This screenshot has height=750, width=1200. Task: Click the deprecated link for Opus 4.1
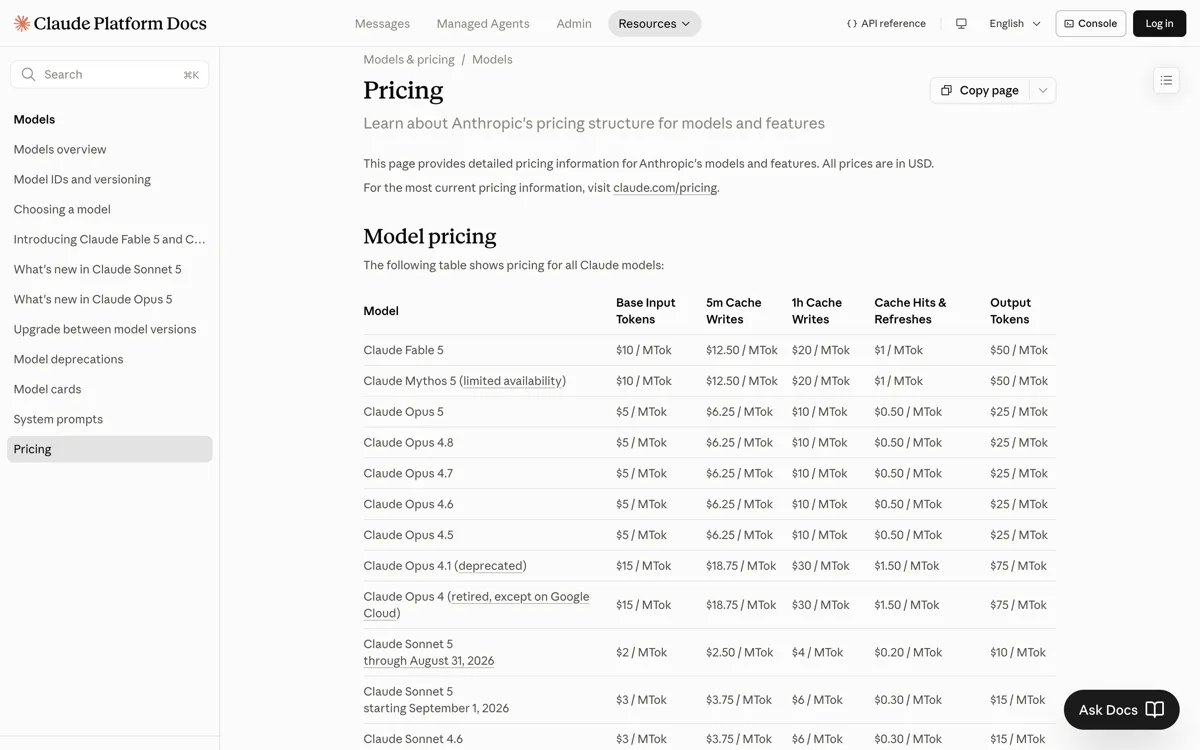pyautogui.click(x=490, y=566)
